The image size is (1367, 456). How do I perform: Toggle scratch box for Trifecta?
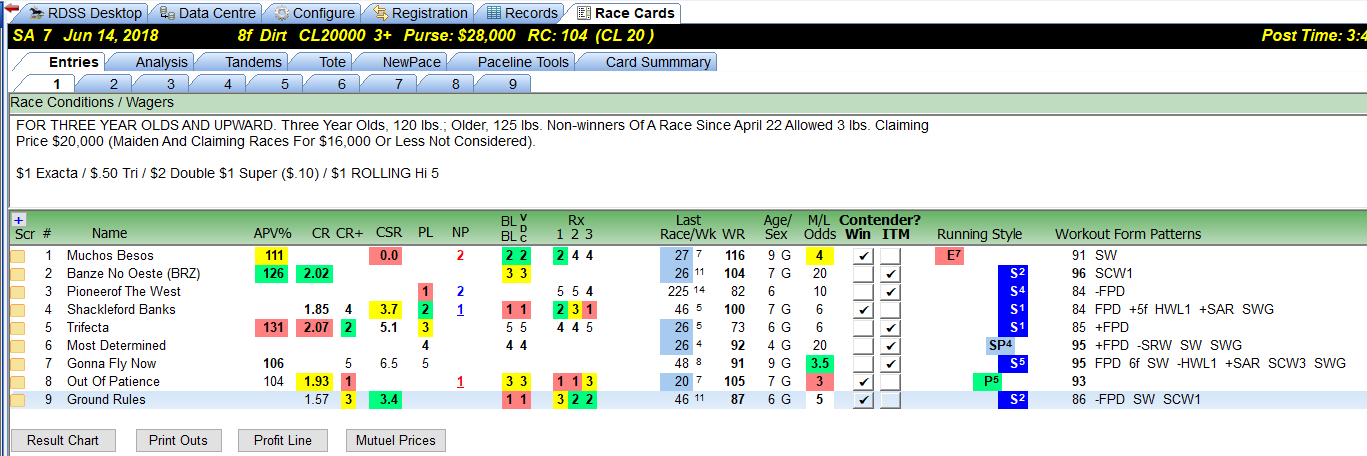(18, 328)
